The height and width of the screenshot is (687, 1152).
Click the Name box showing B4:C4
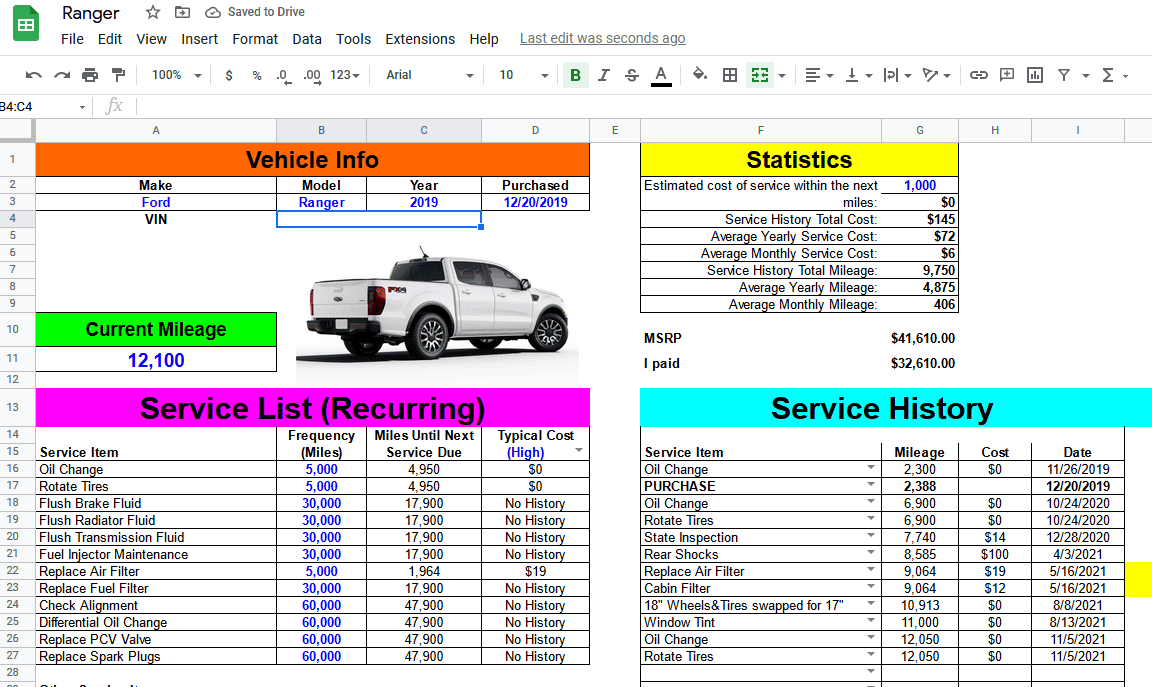click(x=41, y=107)
